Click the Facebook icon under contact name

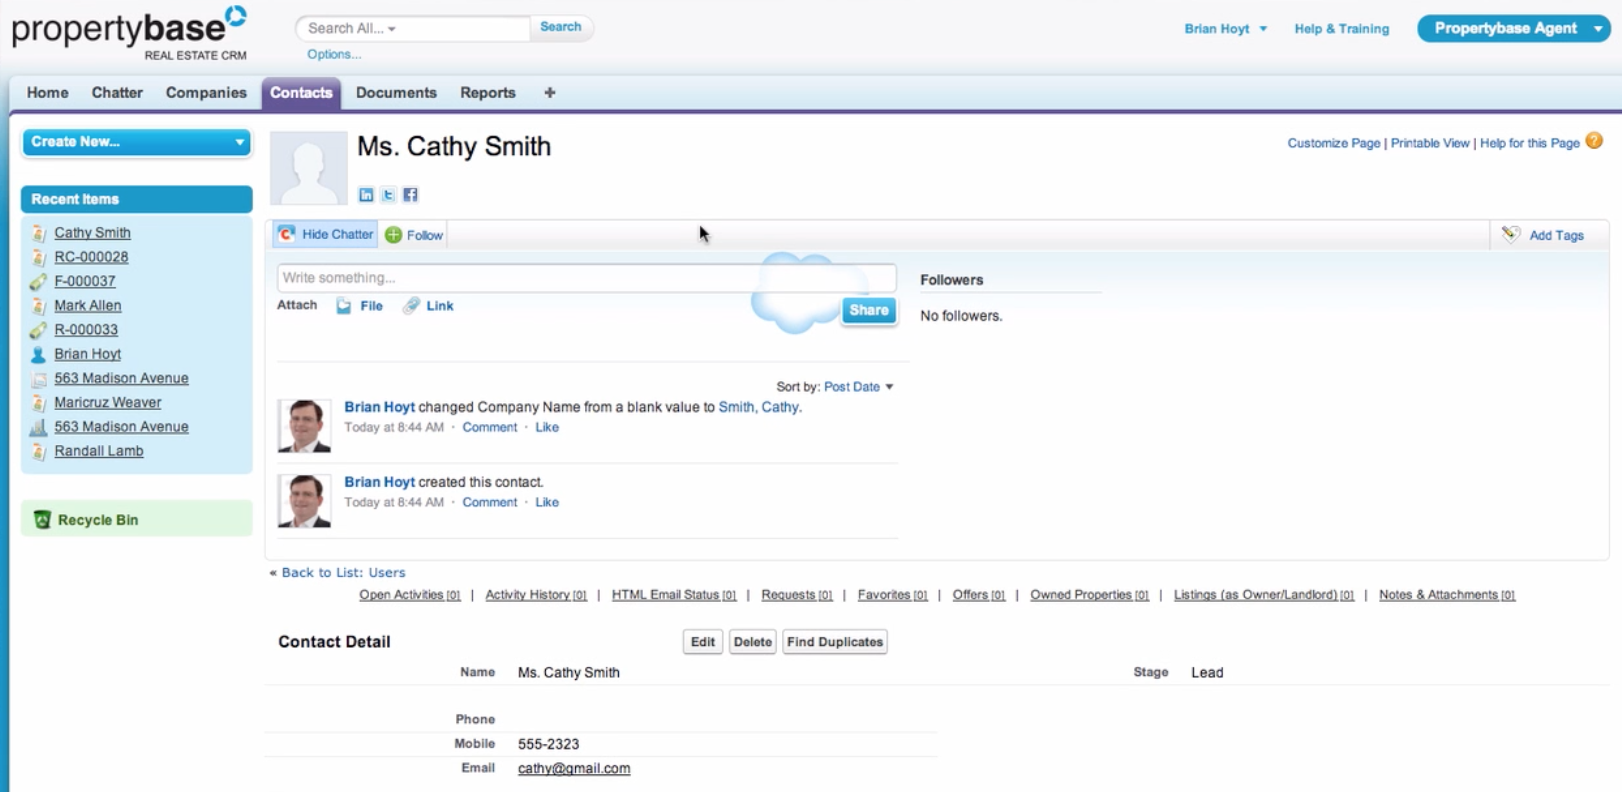pos(410,195)
